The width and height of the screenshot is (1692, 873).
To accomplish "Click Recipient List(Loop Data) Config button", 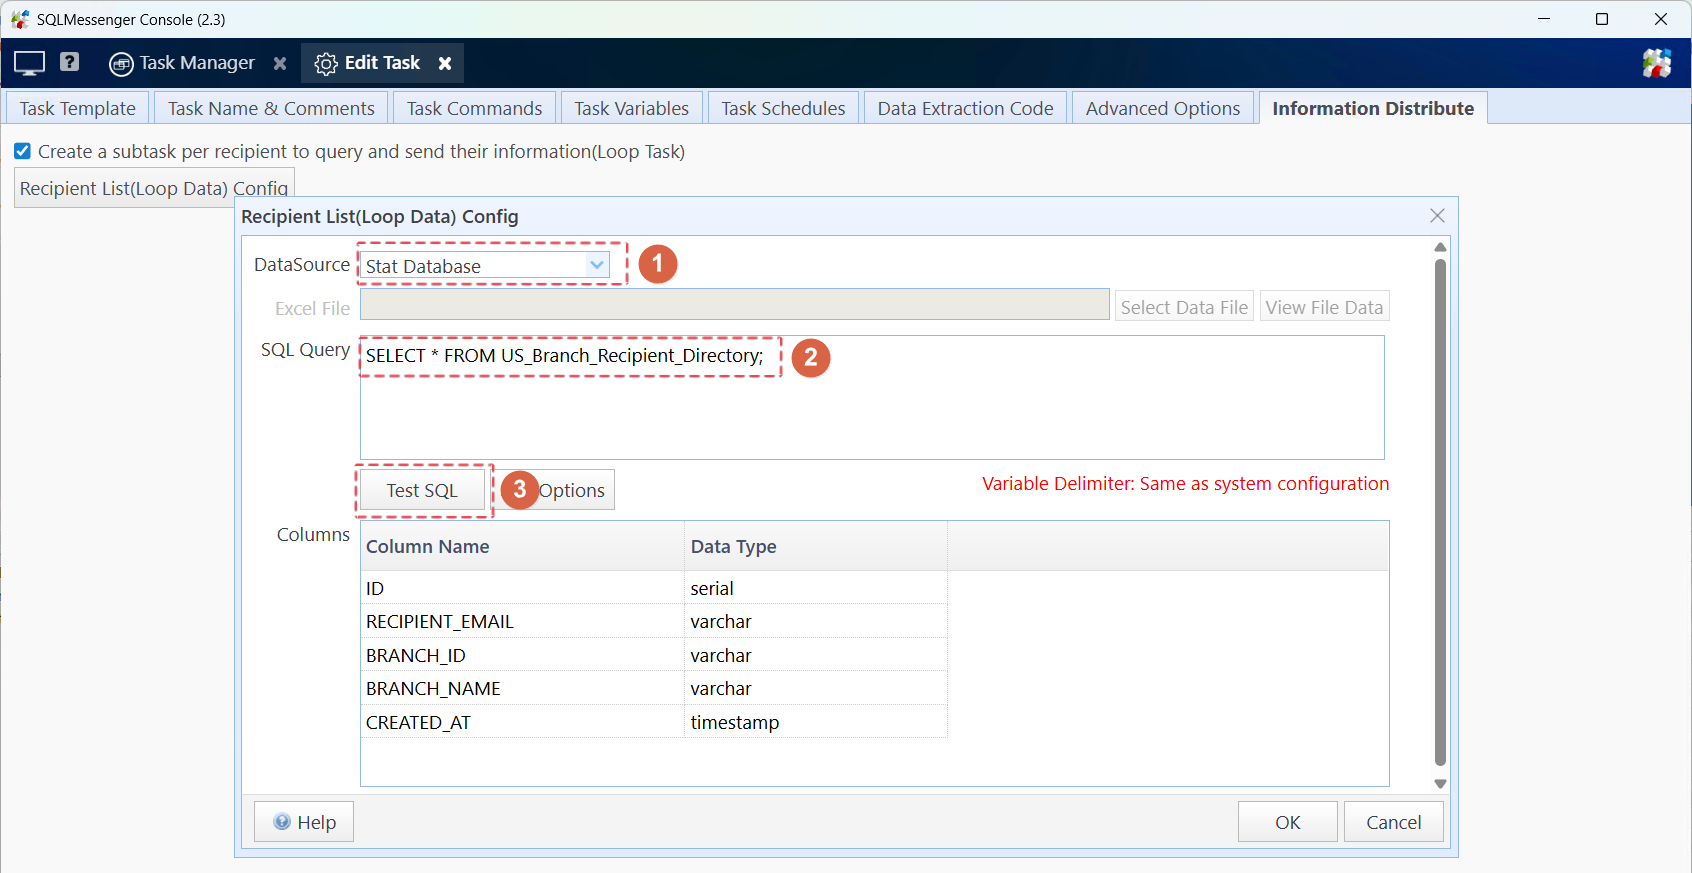I will click(x=154, y=188).
